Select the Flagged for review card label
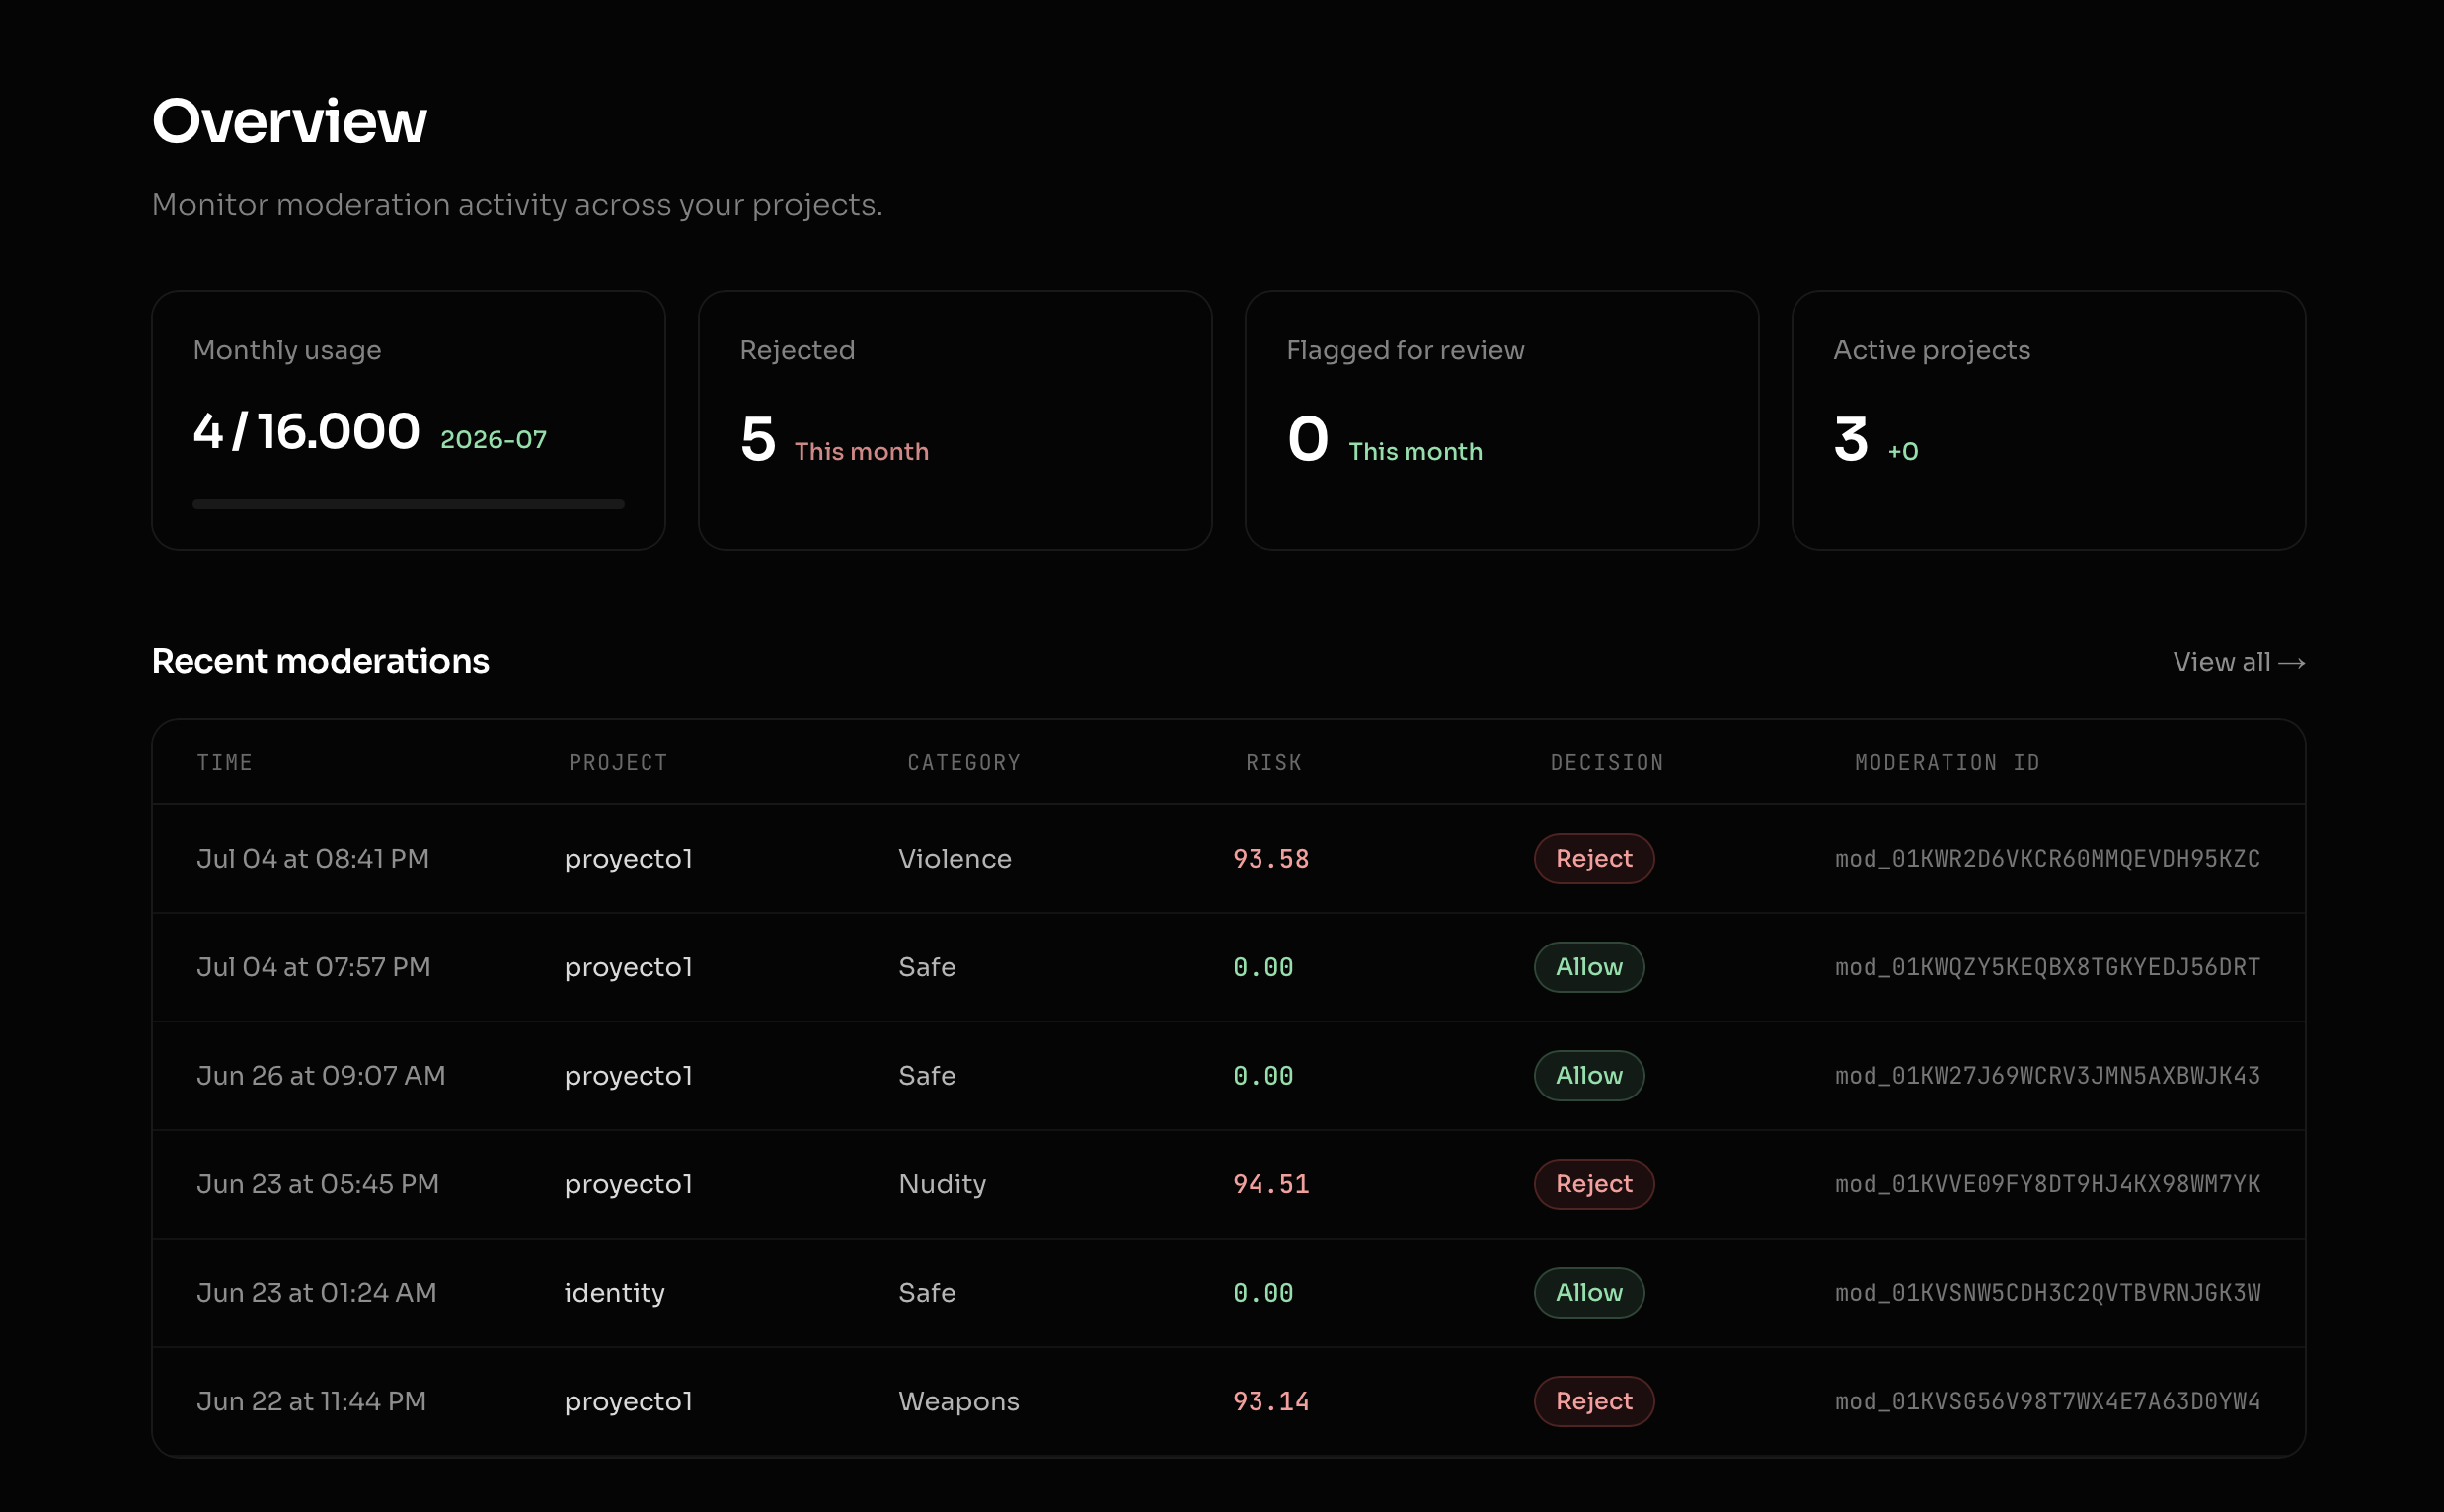 point(1405,350)
